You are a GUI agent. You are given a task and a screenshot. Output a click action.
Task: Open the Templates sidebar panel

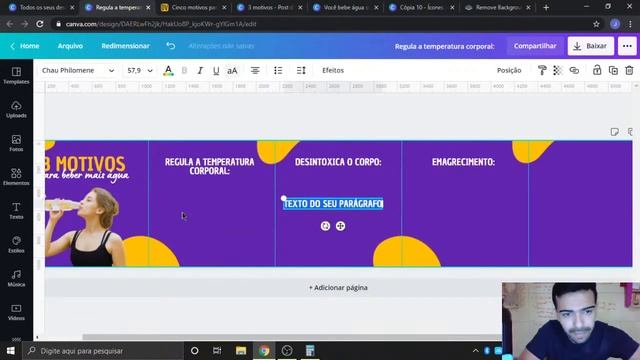coord(16,76)
